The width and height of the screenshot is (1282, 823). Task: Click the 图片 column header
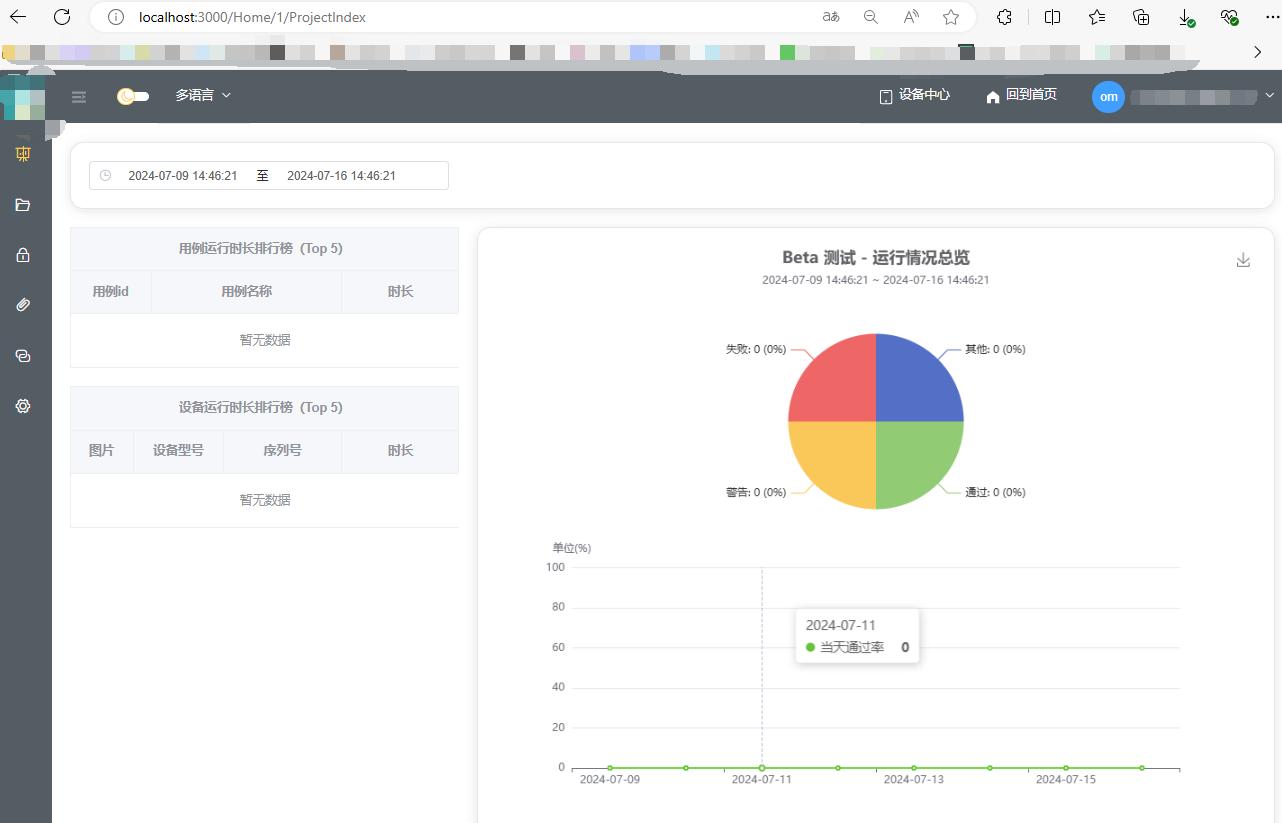102,451
